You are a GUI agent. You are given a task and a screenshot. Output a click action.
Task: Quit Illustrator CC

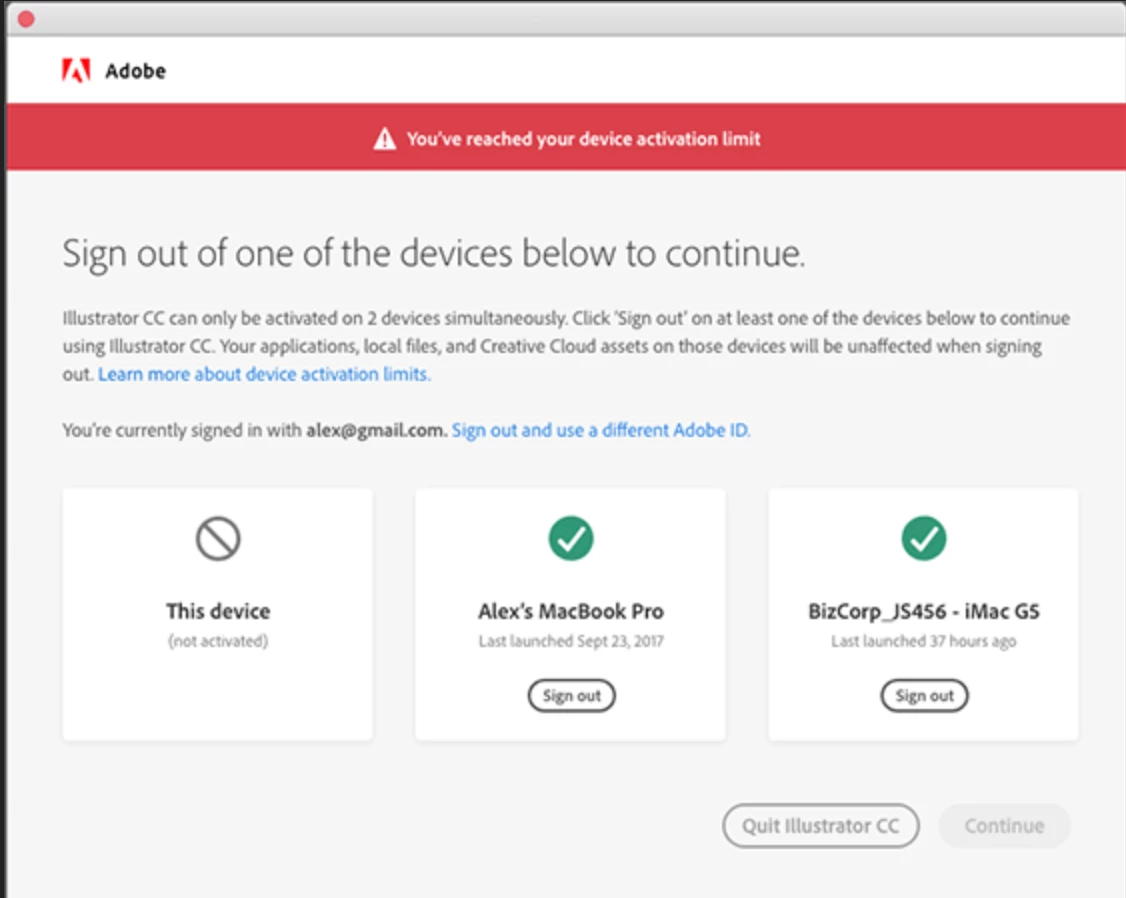point(821,825)
